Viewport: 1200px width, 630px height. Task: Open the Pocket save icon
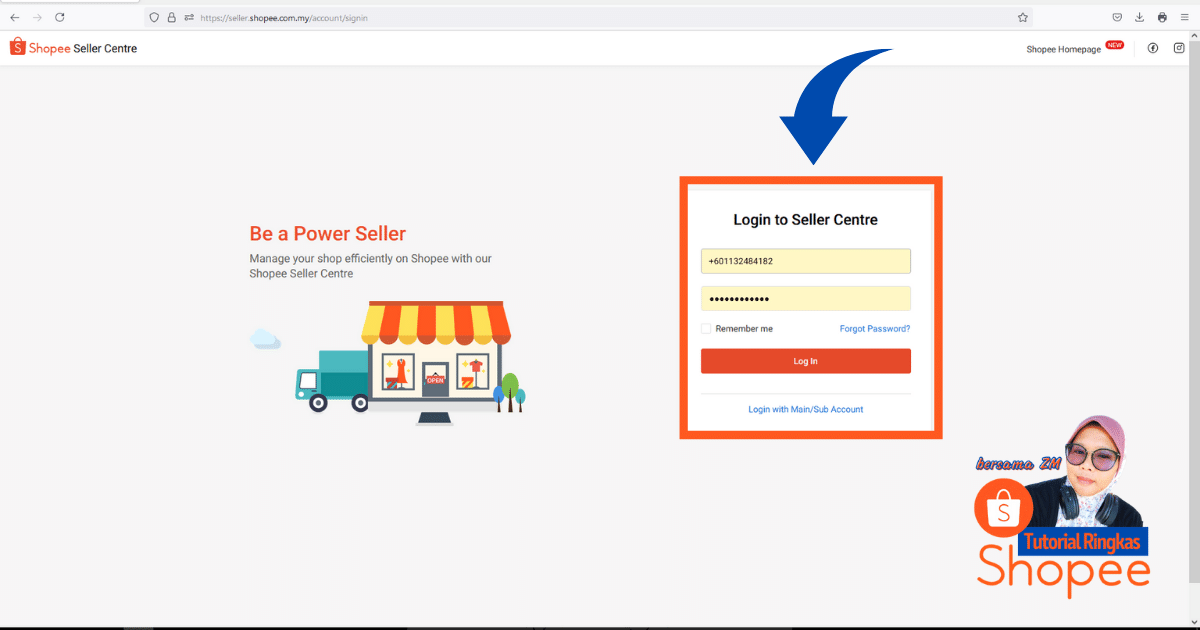coord(1117,17)
